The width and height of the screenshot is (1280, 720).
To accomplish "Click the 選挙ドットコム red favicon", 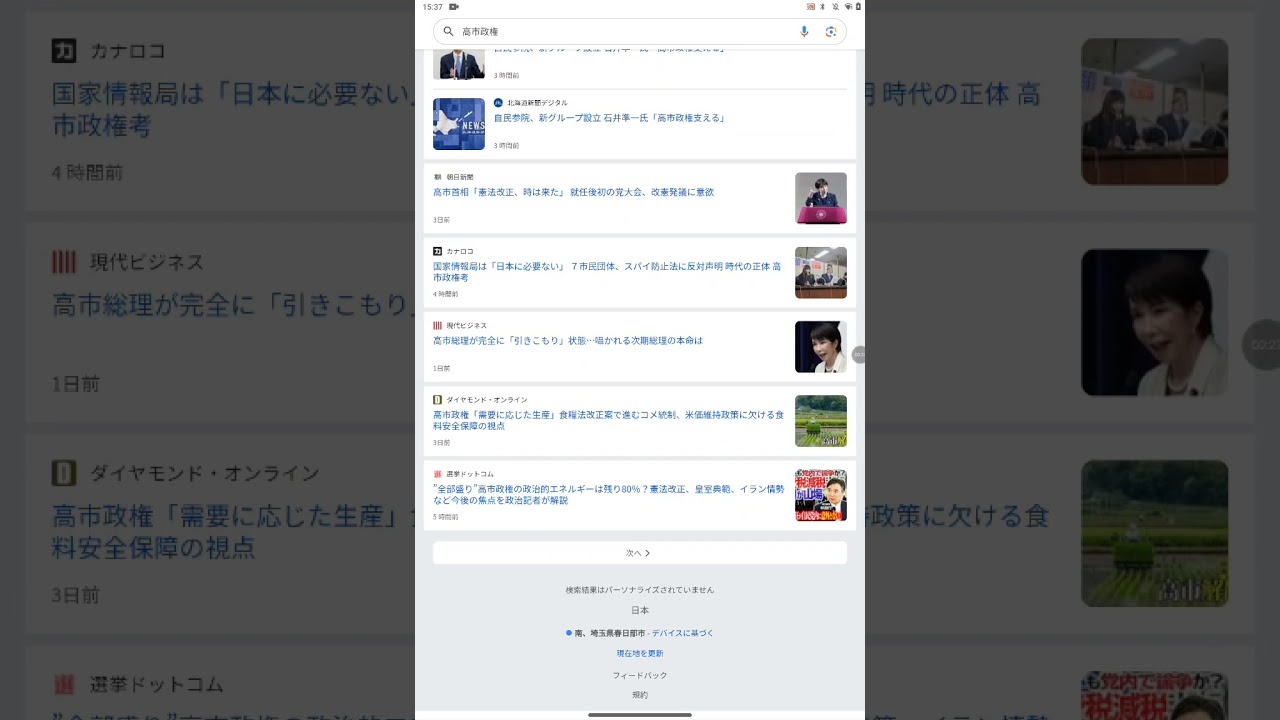I will (437, 474).
